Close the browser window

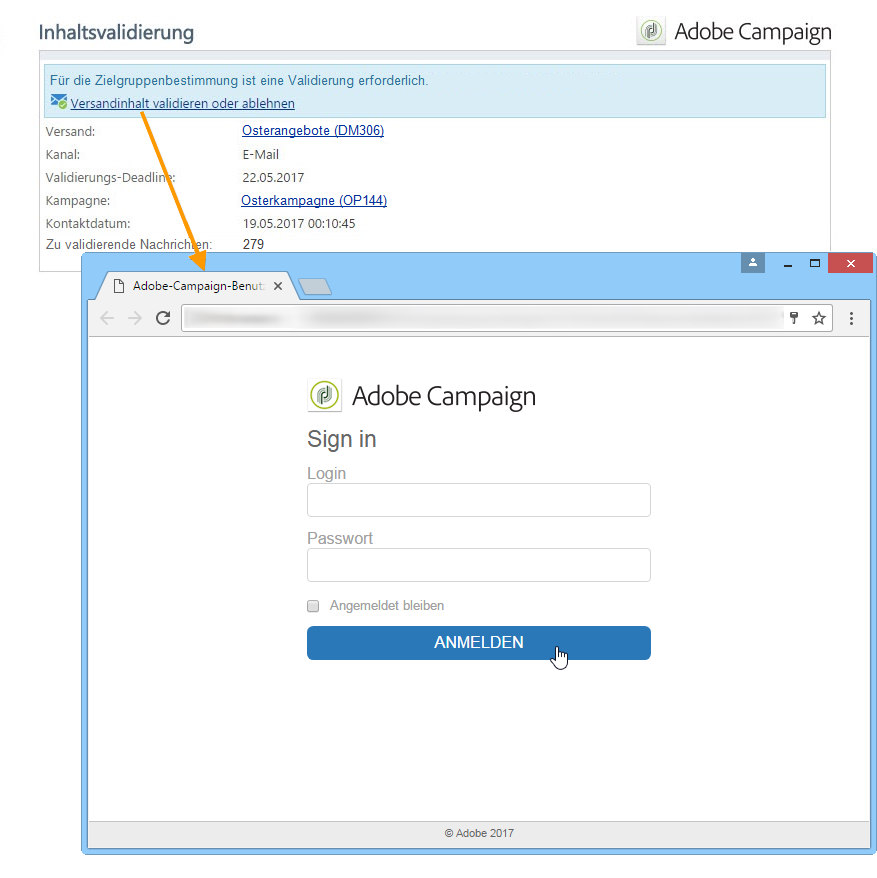850,263
